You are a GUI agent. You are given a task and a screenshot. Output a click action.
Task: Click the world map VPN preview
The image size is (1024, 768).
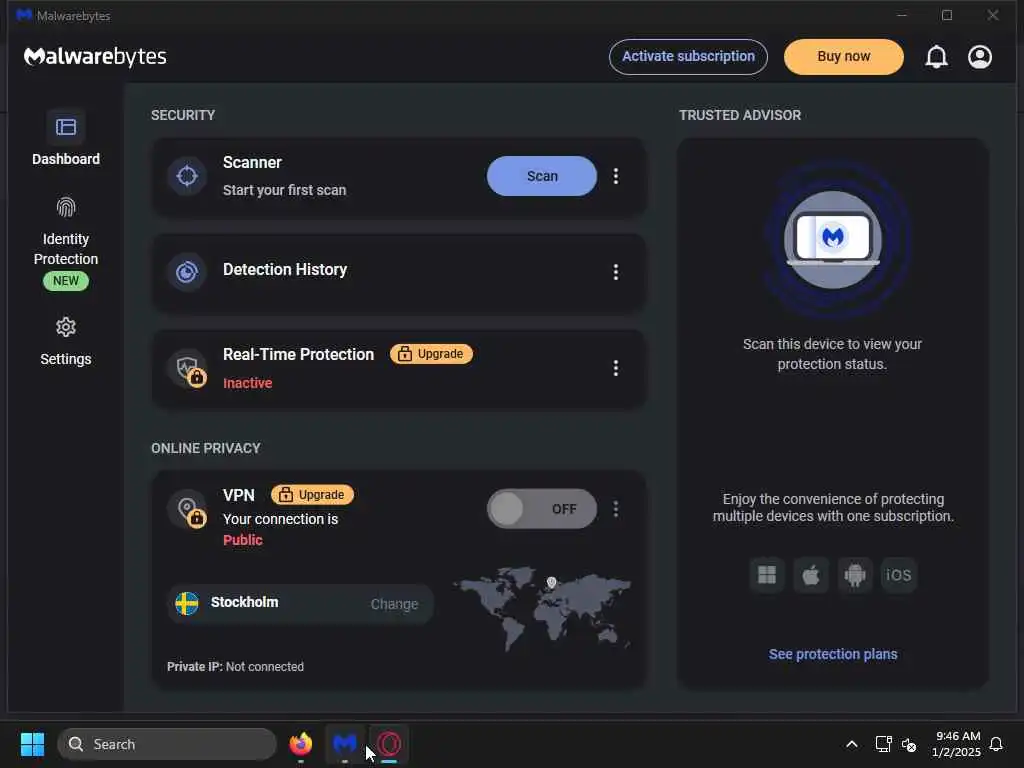pos(543,609)
